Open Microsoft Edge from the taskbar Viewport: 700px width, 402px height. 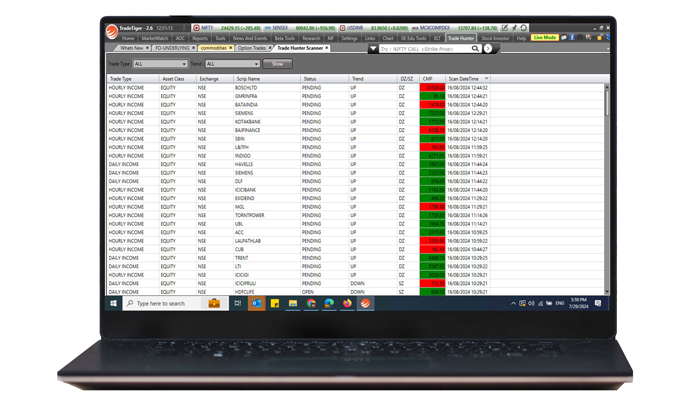tap(329, 303)
